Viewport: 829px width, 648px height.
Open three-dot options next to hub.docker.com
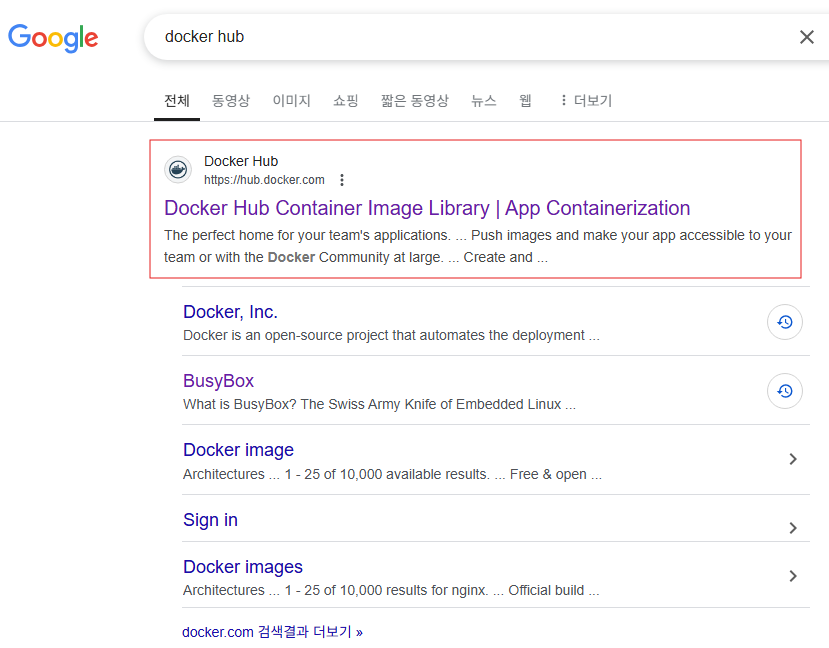pyautogui.click(x=342, y=180)
